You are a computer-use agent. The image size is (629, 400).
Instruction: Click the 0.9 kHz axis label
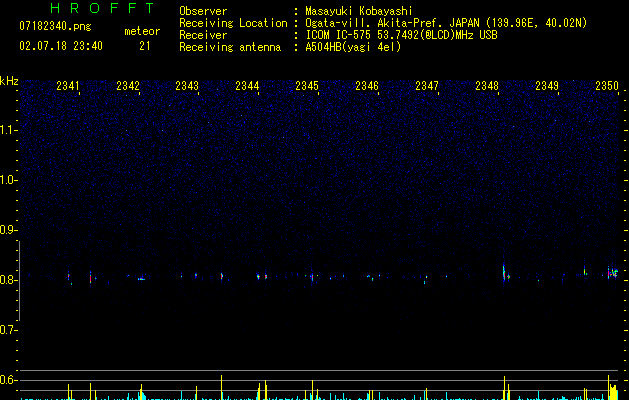[x=7, y=230]
